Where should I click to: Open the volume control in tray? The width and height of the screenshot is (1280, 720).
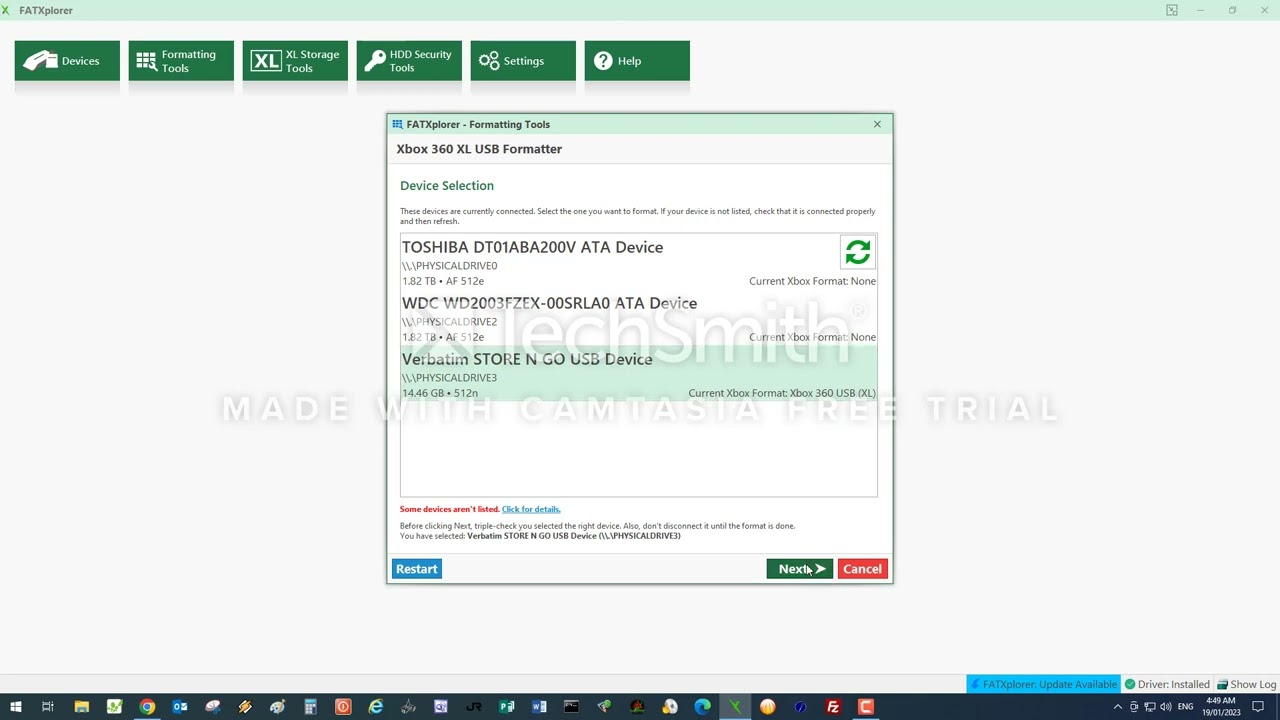(1166, 707)
